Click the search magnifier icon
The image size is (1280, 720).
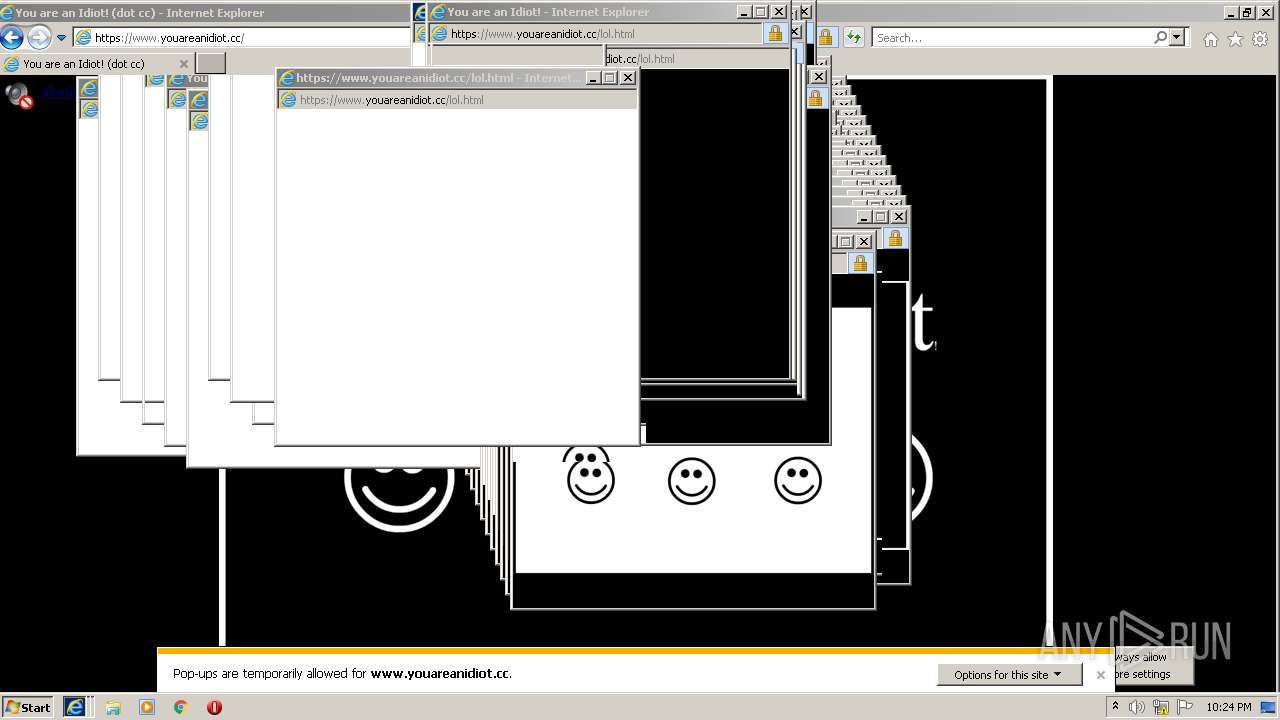[1160, 37]
